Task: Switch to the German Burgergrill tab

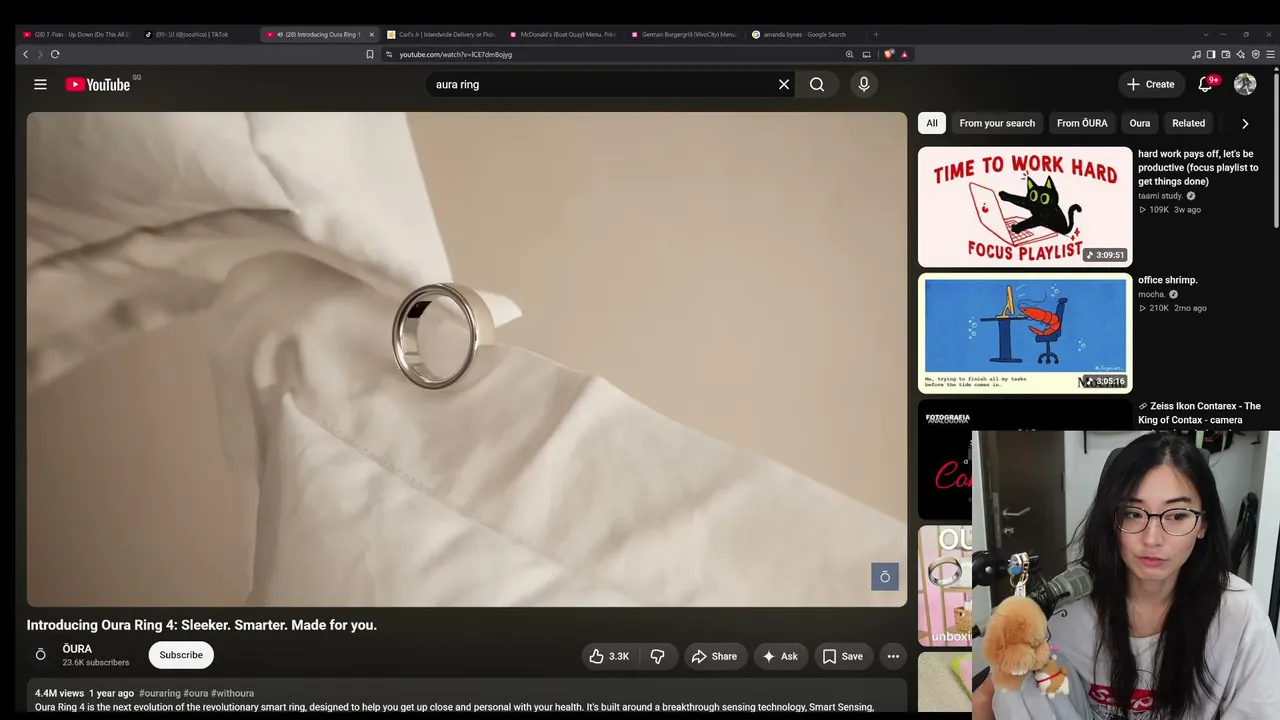Action: (x=684, y=34)
